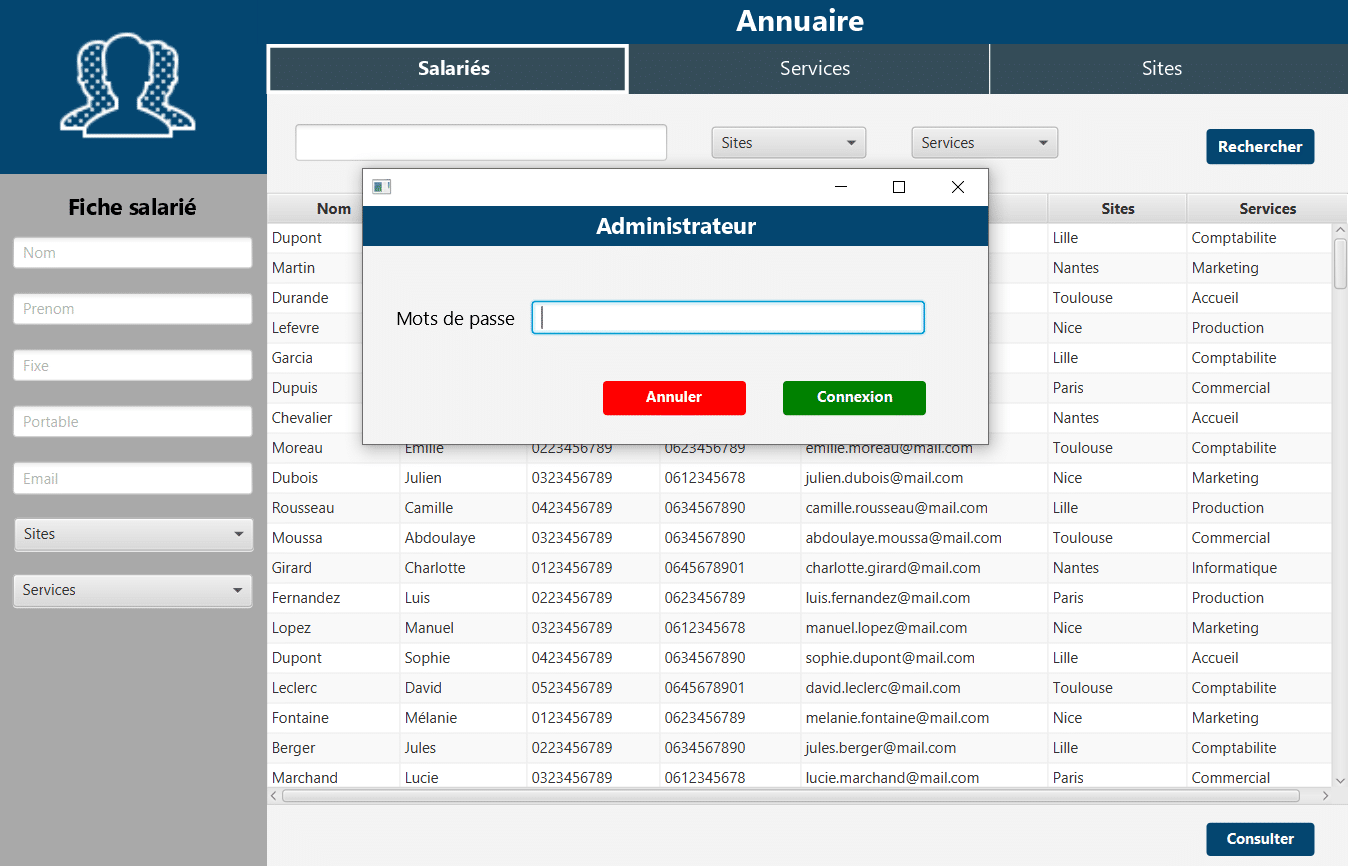This screenshot has width=1348, height=866.
Task: Open the Sites filter dropdown next to search
Action: [x=788, y=142]
